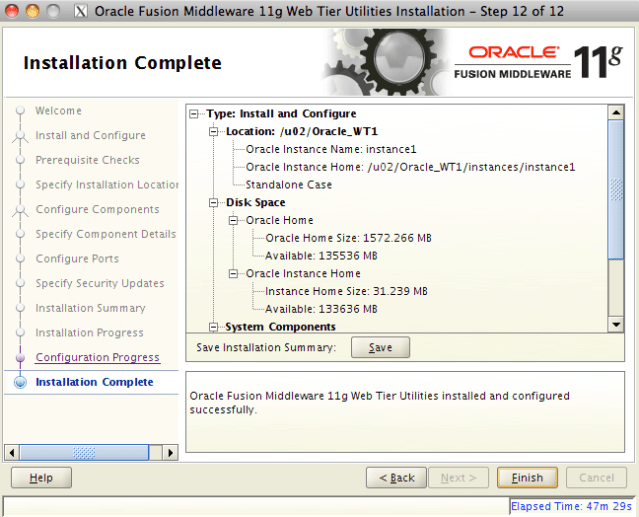The width and height of the screenshot is (639, 517).
Task: Click the Finish button
Action: (534, 478)
